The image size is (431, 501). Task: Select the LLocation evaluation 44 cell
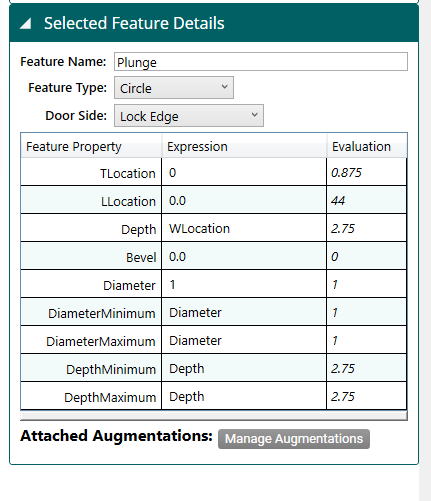pos(366,200)
